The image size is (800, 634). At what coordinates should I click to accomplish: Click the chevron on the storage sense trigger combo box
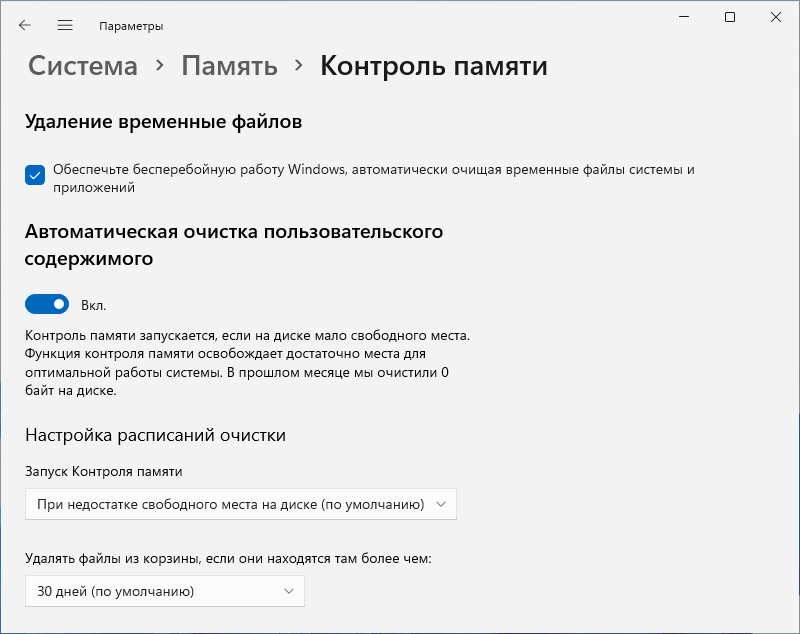pyautogui.click(x=442, y=504)
